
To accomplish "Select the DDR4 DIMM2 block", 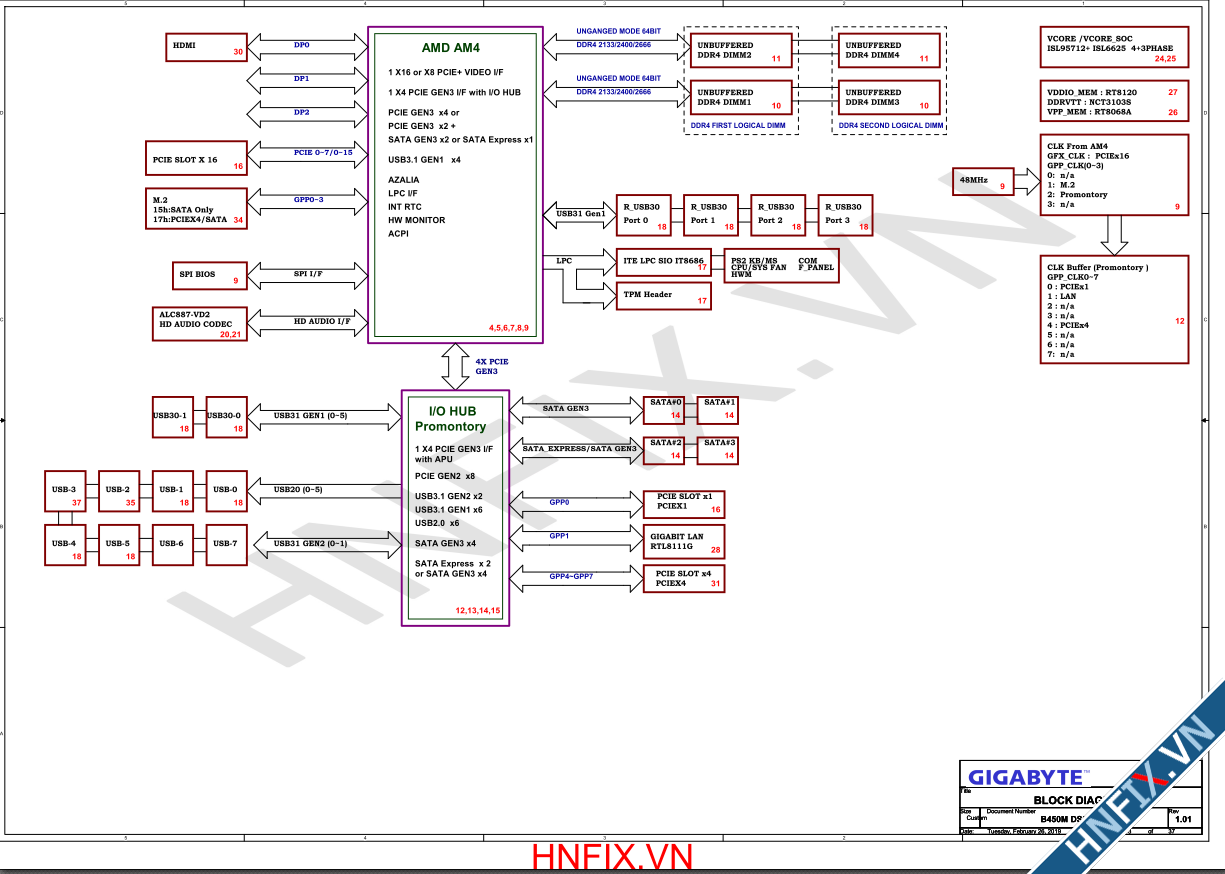I will (740, 52).
